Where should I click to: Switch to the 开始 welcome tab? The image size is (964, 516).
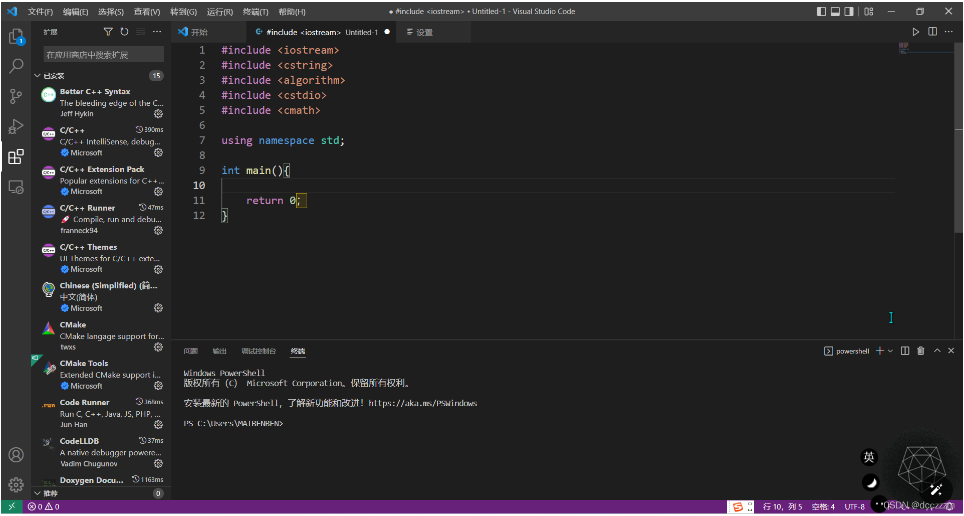(x=208, y=32)
